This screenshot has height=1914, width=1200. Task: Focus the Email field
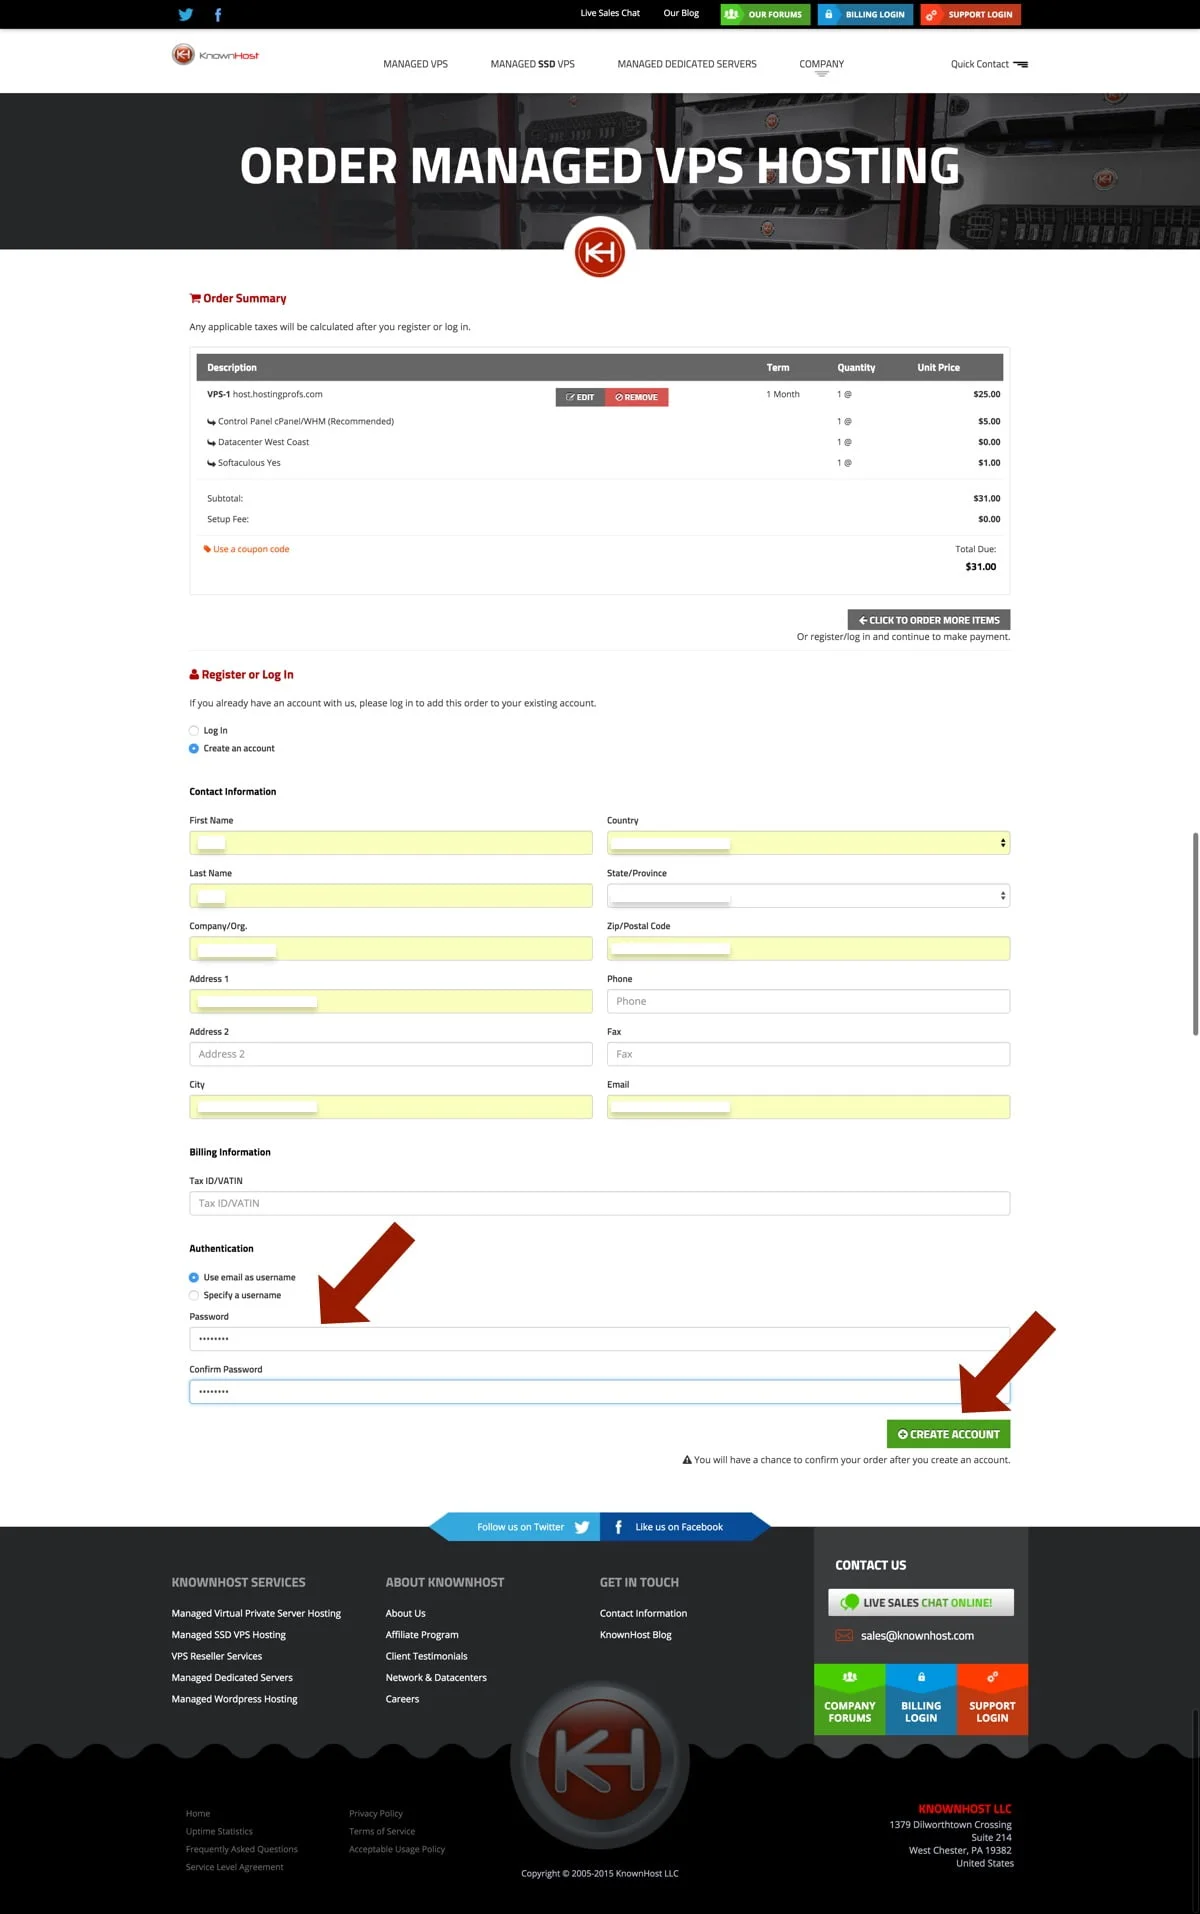pyautogui.click(x=808, y=1107)
